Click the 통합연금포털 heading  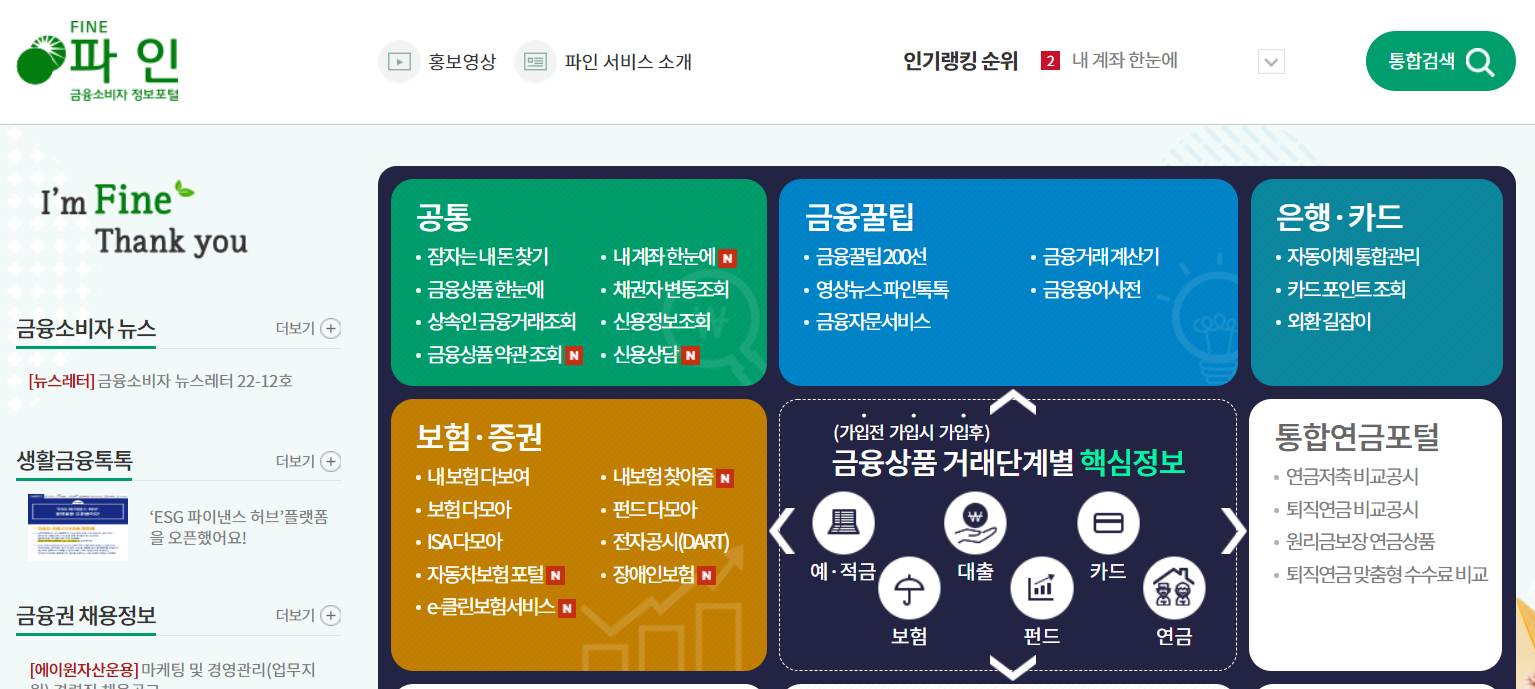(x=1357, y=436)
